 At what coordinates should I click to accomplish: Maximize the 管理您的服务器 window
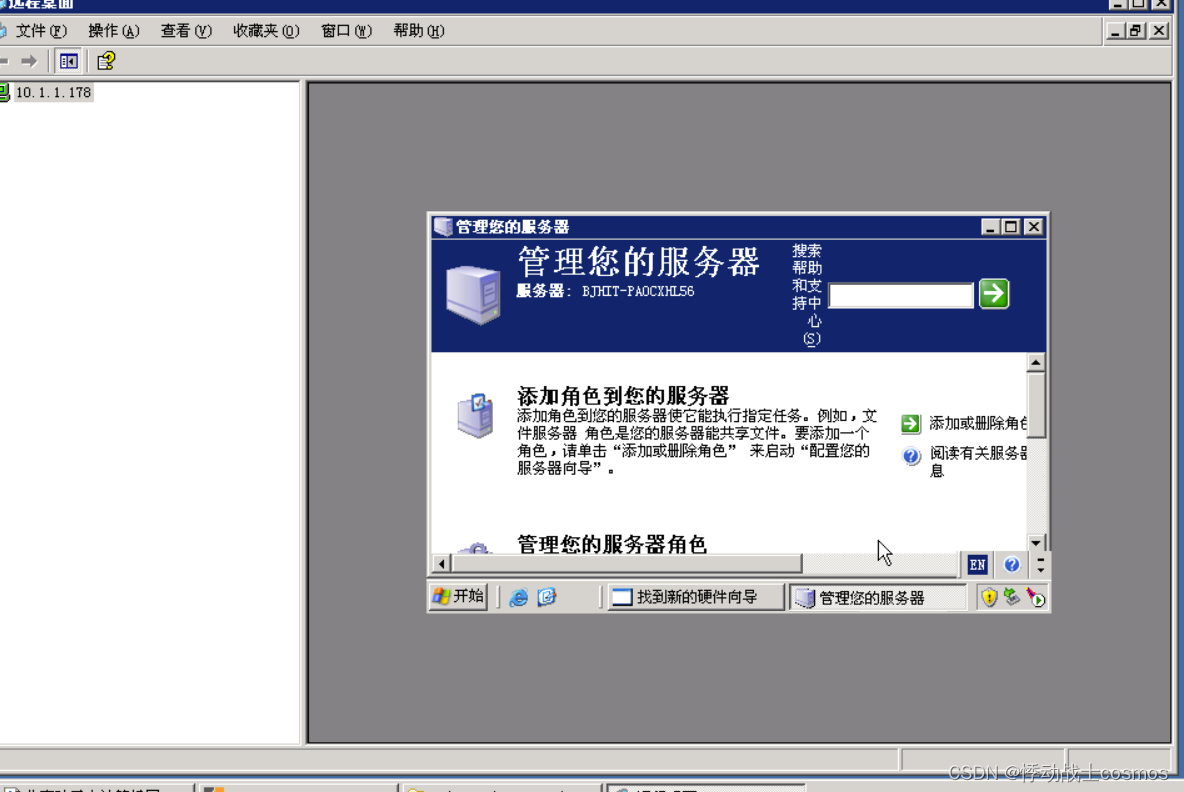point(1011,227)
